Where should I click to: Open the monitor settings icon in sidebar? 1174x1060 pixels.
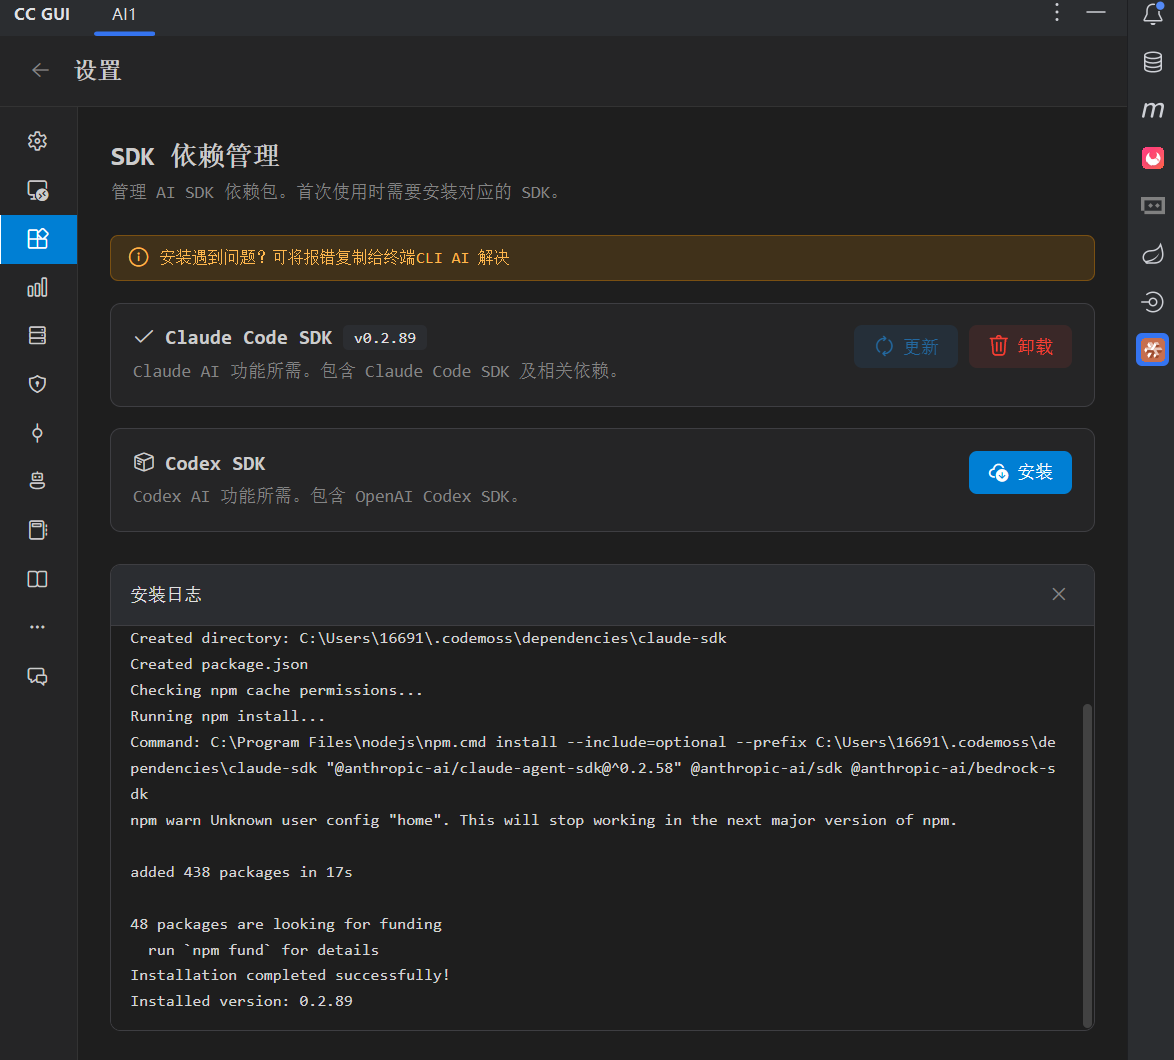(x=37, y=190)
